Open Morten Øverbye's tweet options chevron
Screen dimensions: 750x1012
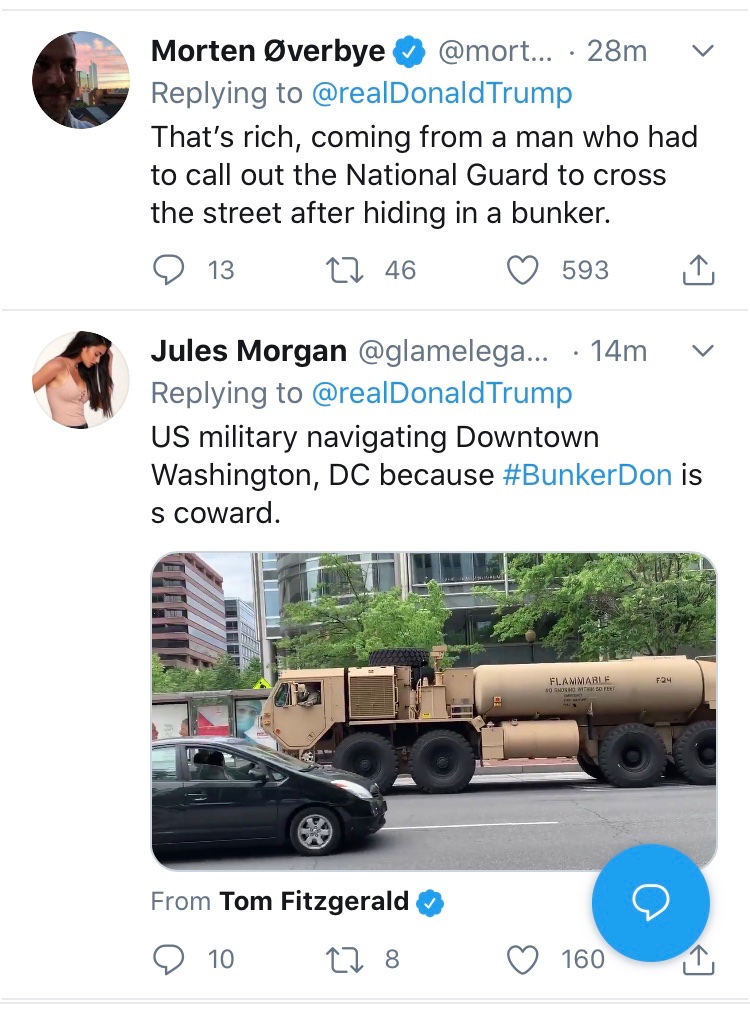point(703,51)
